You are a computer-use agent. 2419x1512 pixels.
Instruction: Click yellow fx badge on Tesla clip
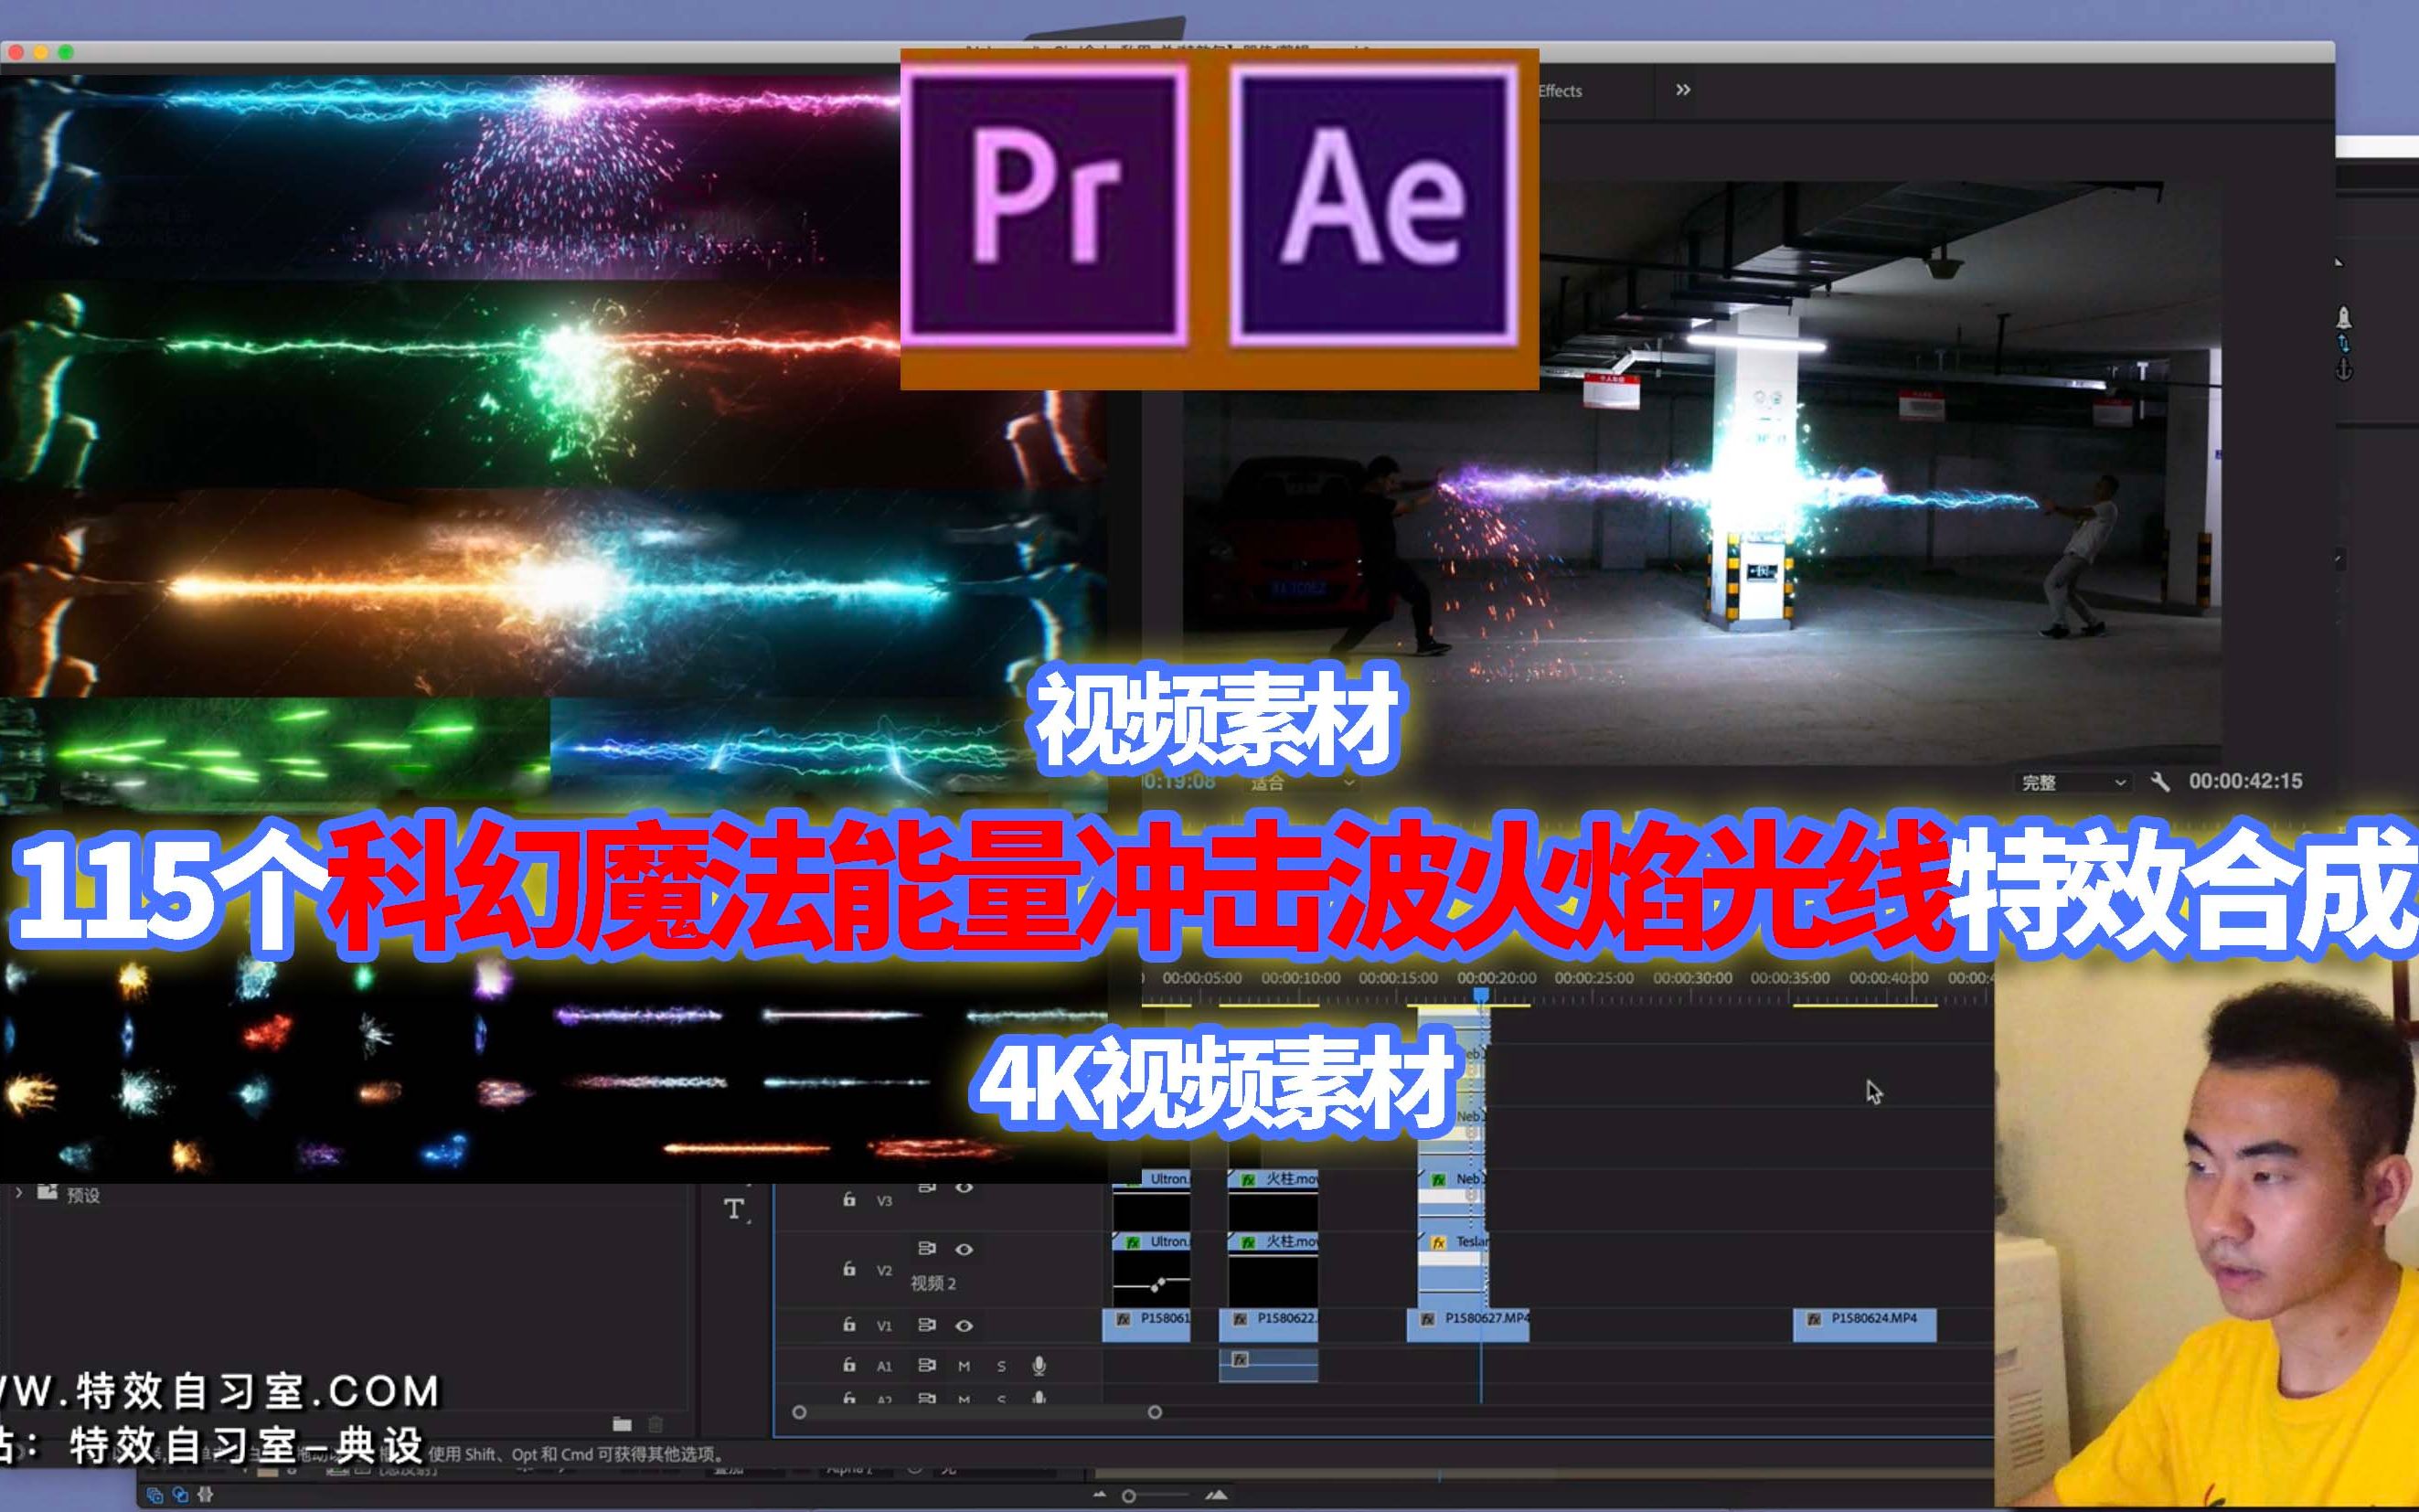click(x=1438, y=1242)
